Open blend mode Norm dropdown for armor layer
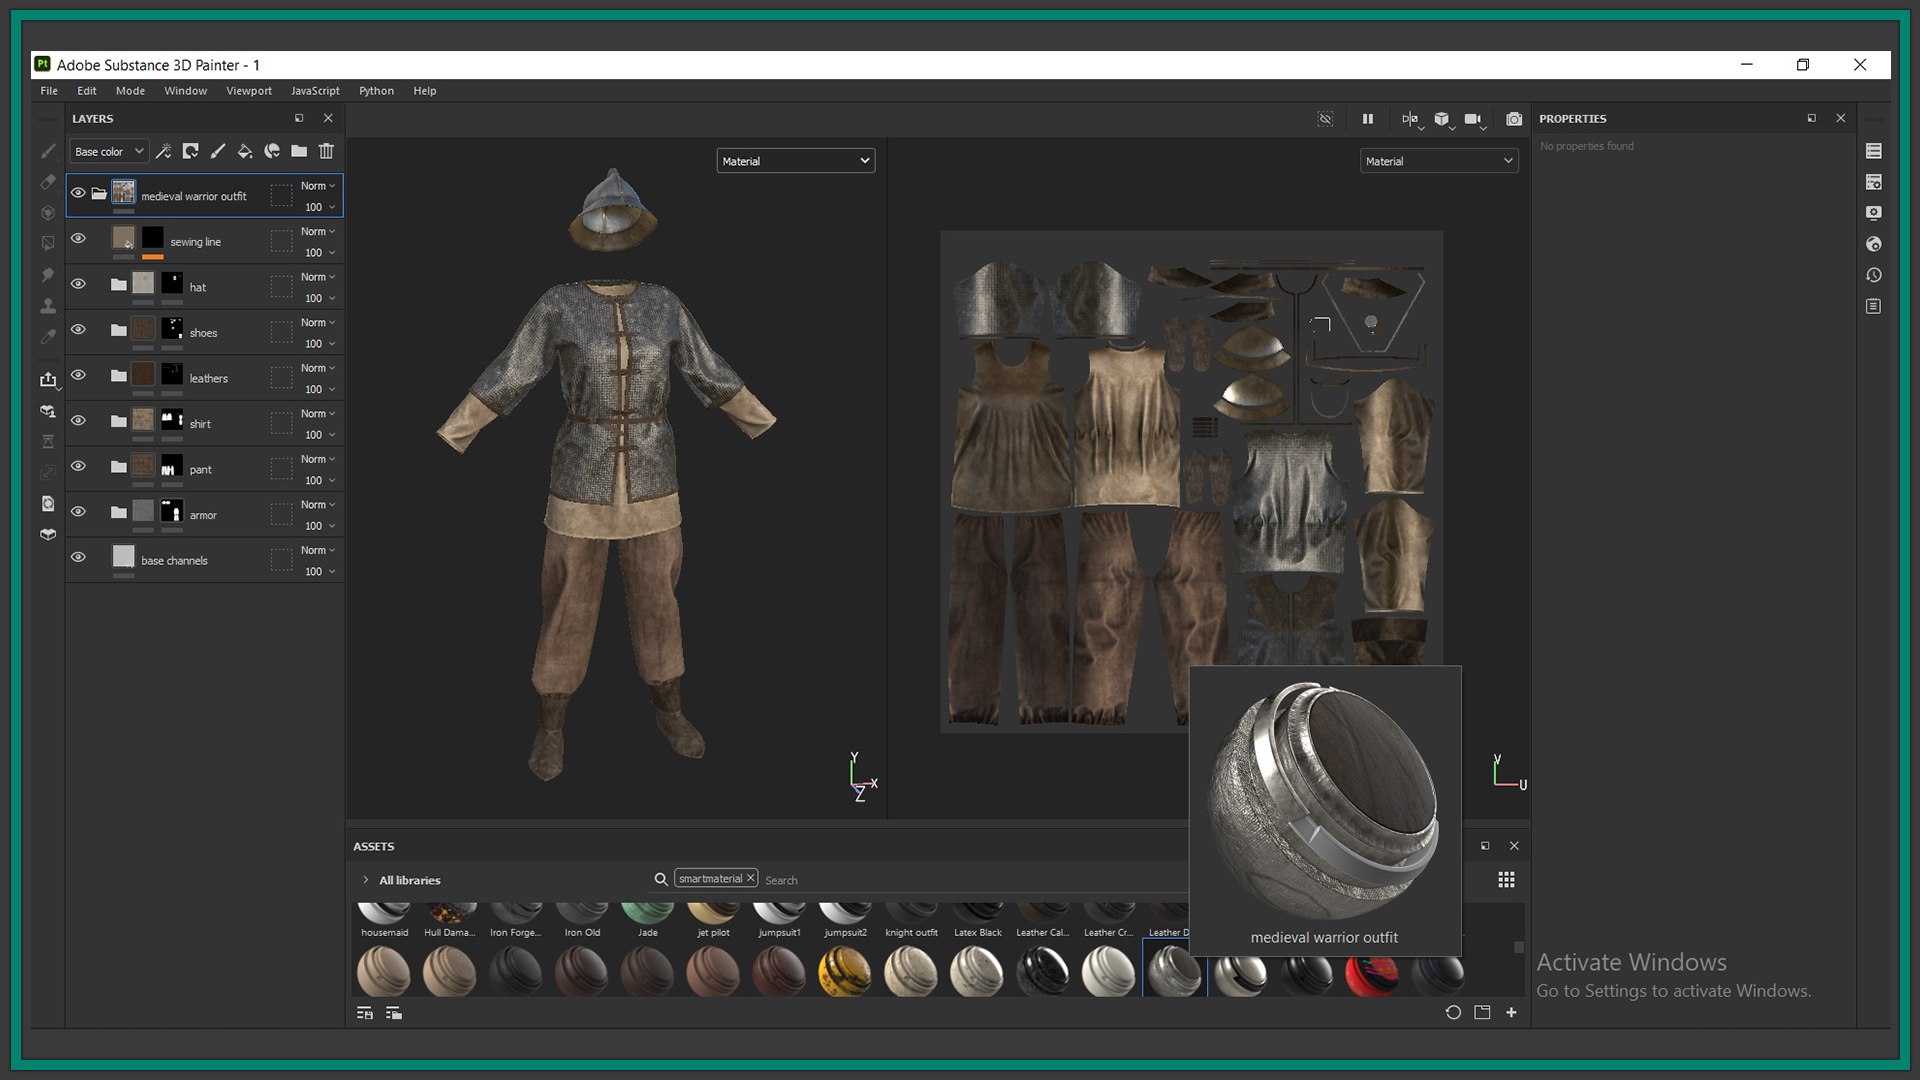 pos(318,505)
